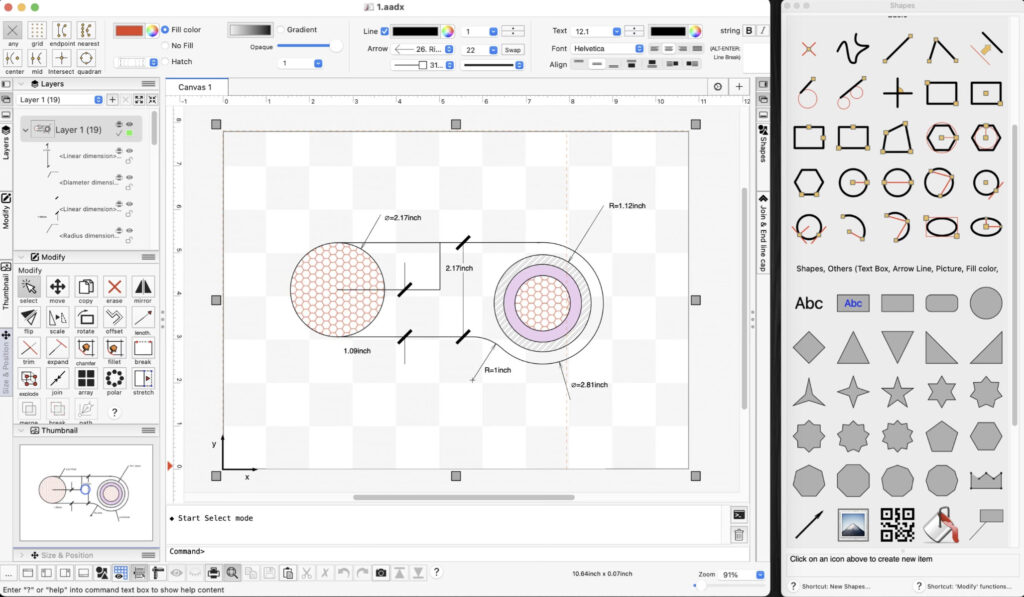1024x597 pixels.
Task: Select the move tool in Modify panel
Action: click(57, 287)
